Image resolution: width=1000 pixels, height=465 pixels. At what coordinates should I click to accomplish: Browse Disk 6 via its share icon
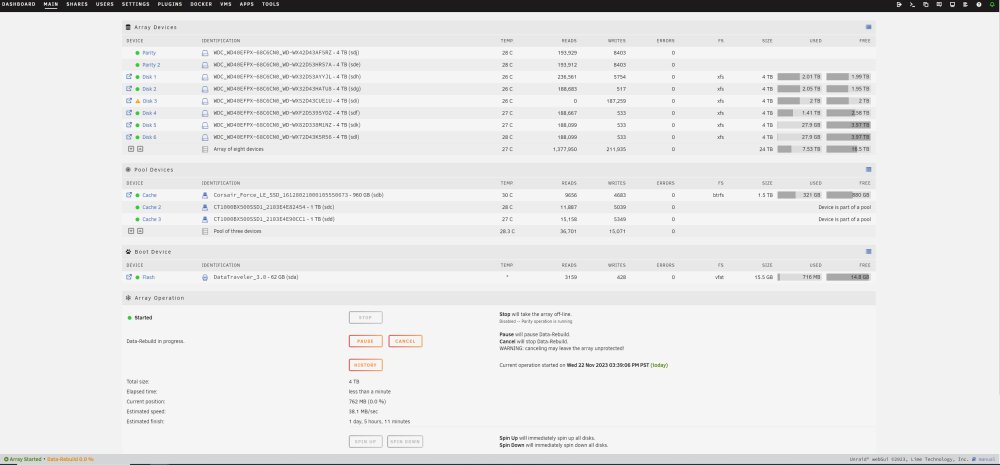(x=129, y=137)
